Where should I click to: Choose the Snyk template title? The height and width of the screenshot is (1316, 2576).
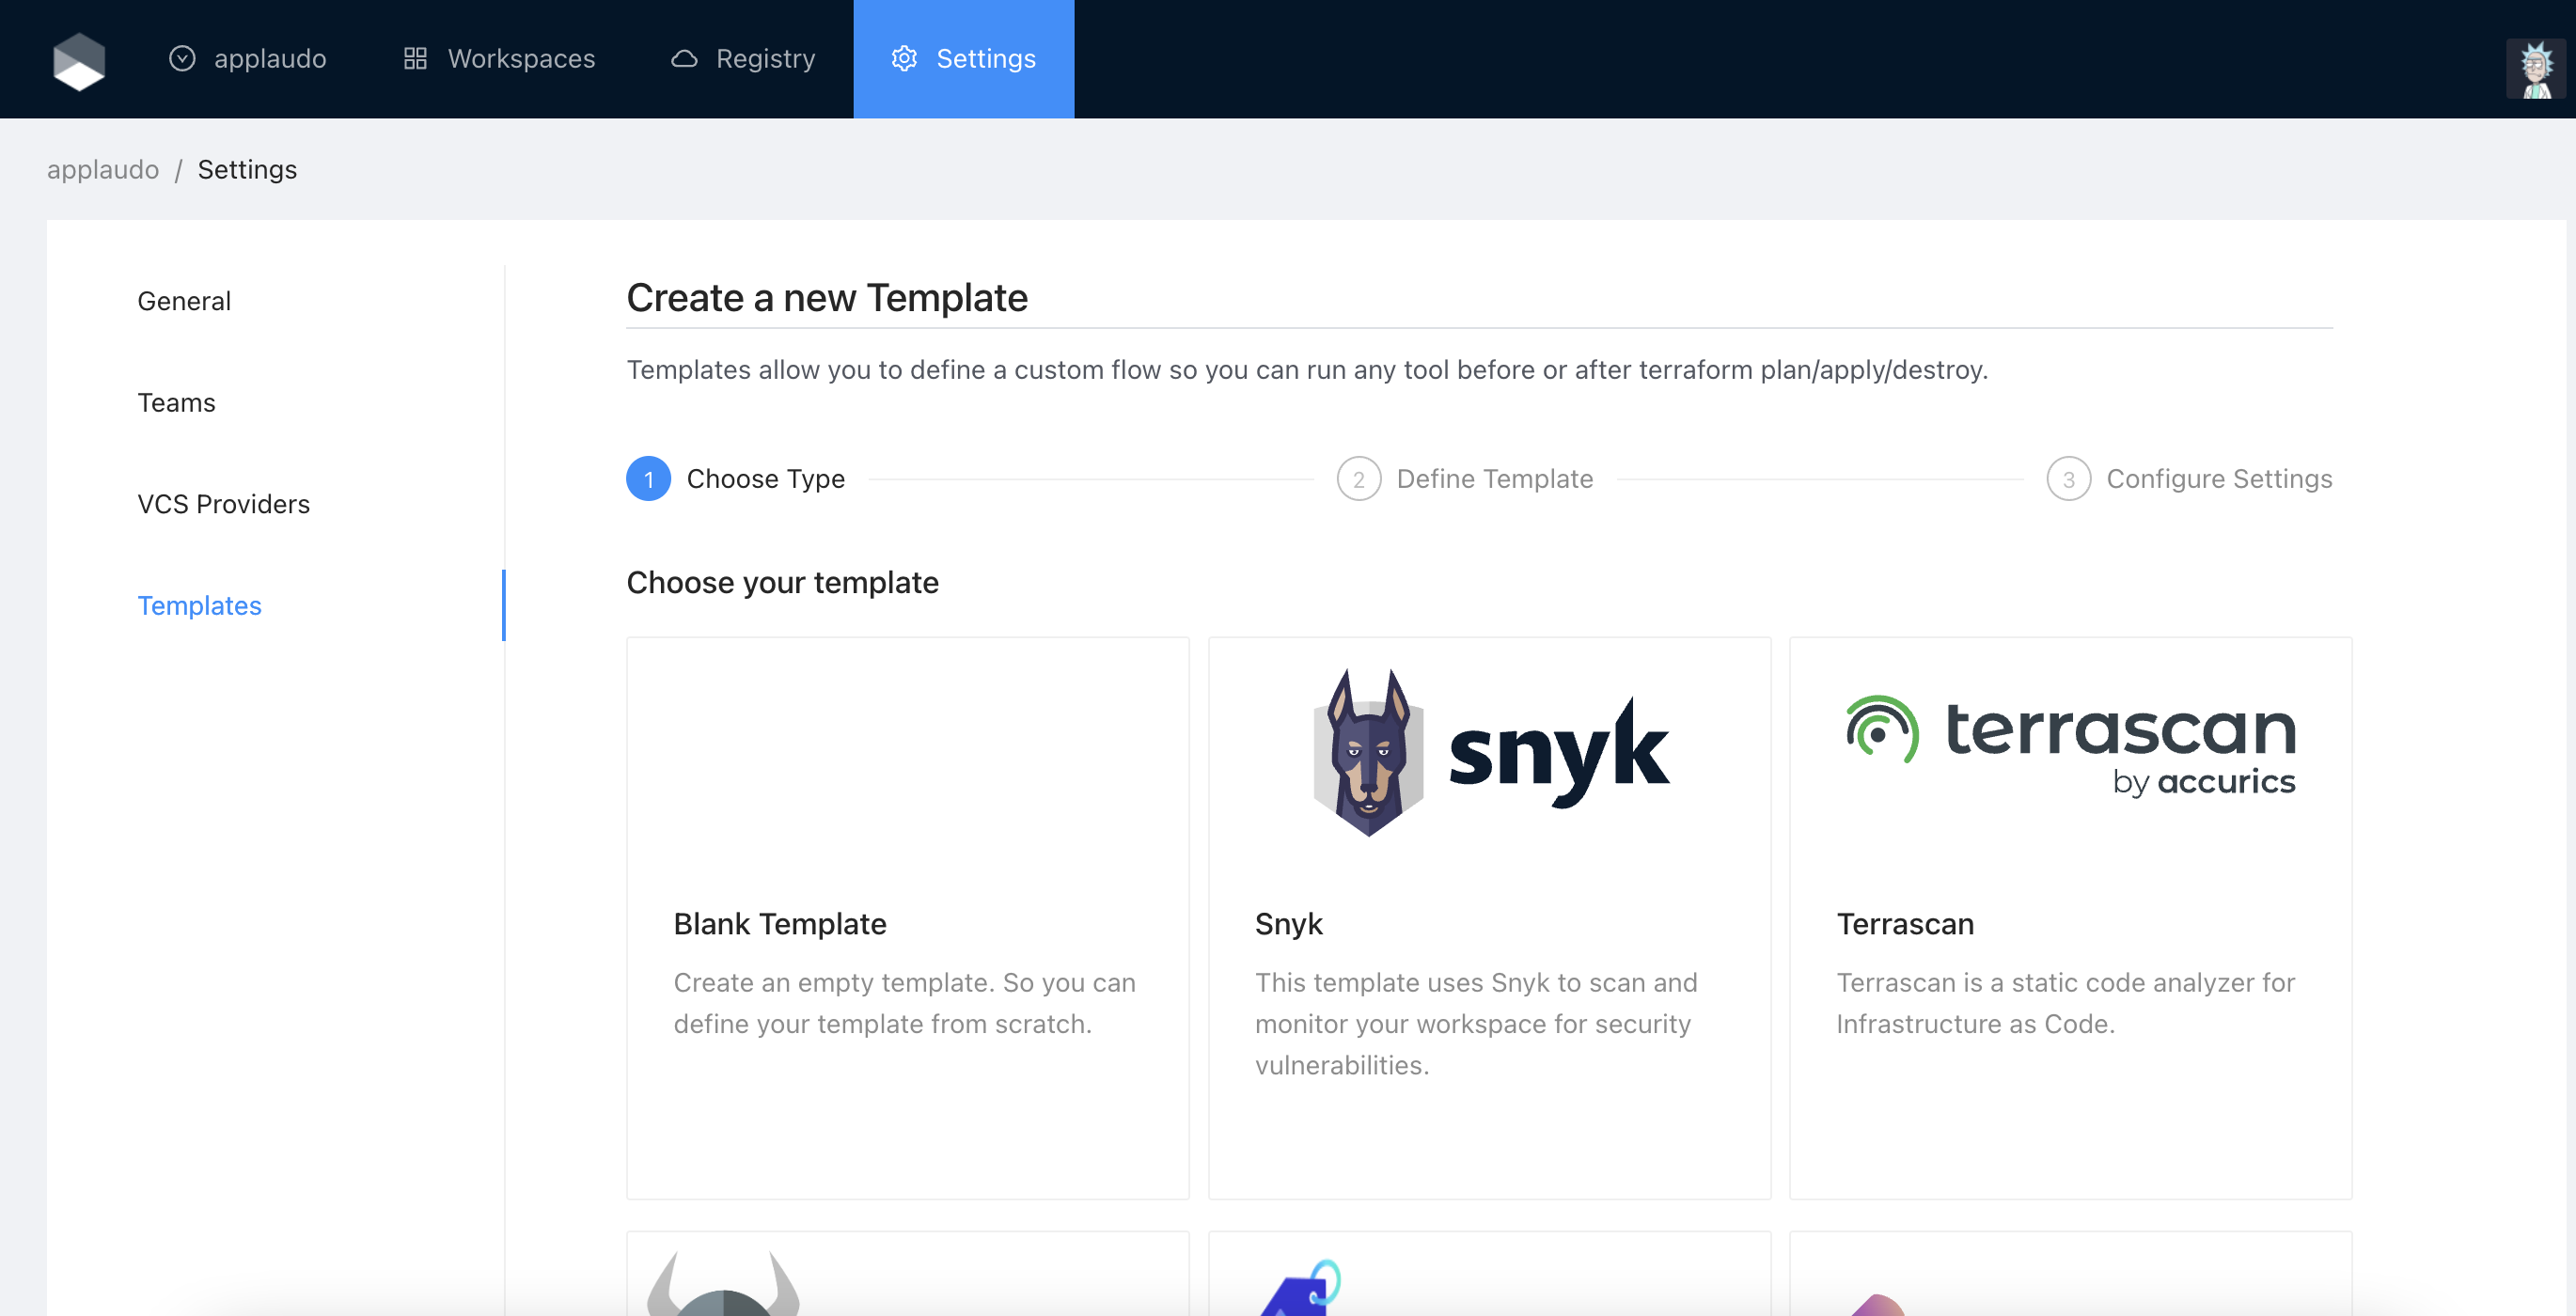pyautogui.click(x=1288, y=924)
